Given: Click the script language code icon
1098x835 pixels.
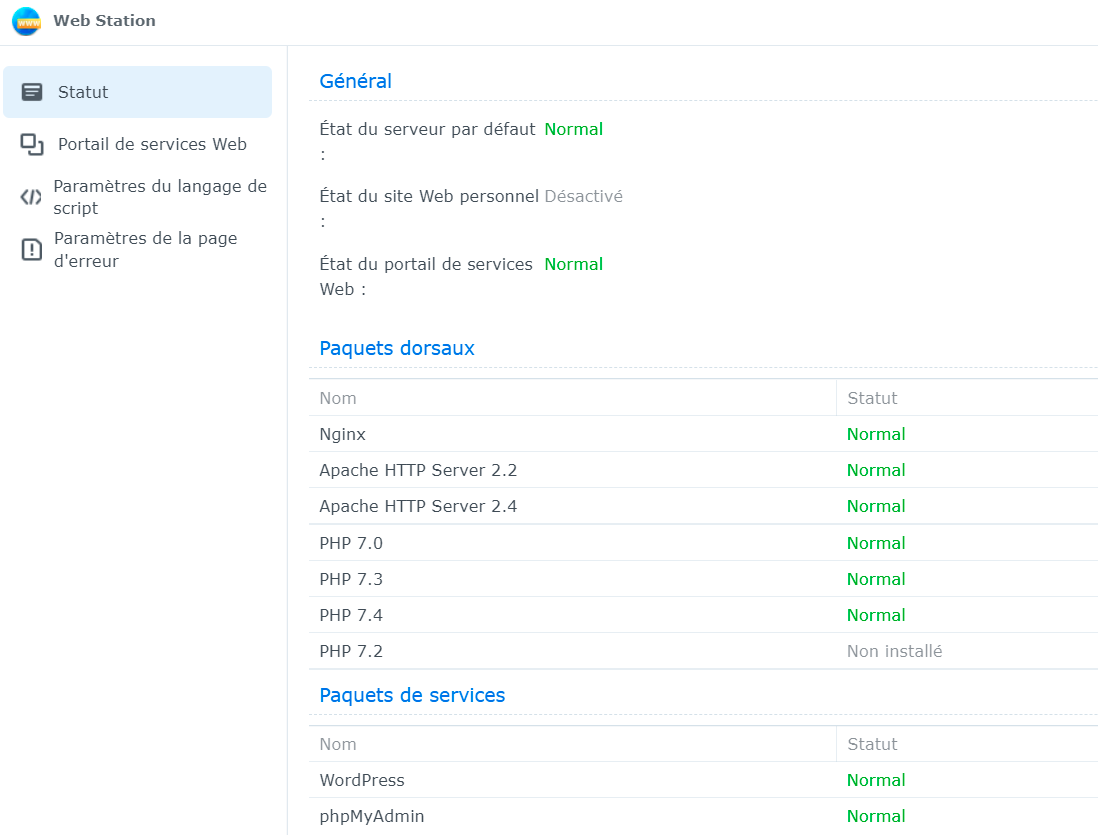Looking at the screenshot, I should pos(31,197).
